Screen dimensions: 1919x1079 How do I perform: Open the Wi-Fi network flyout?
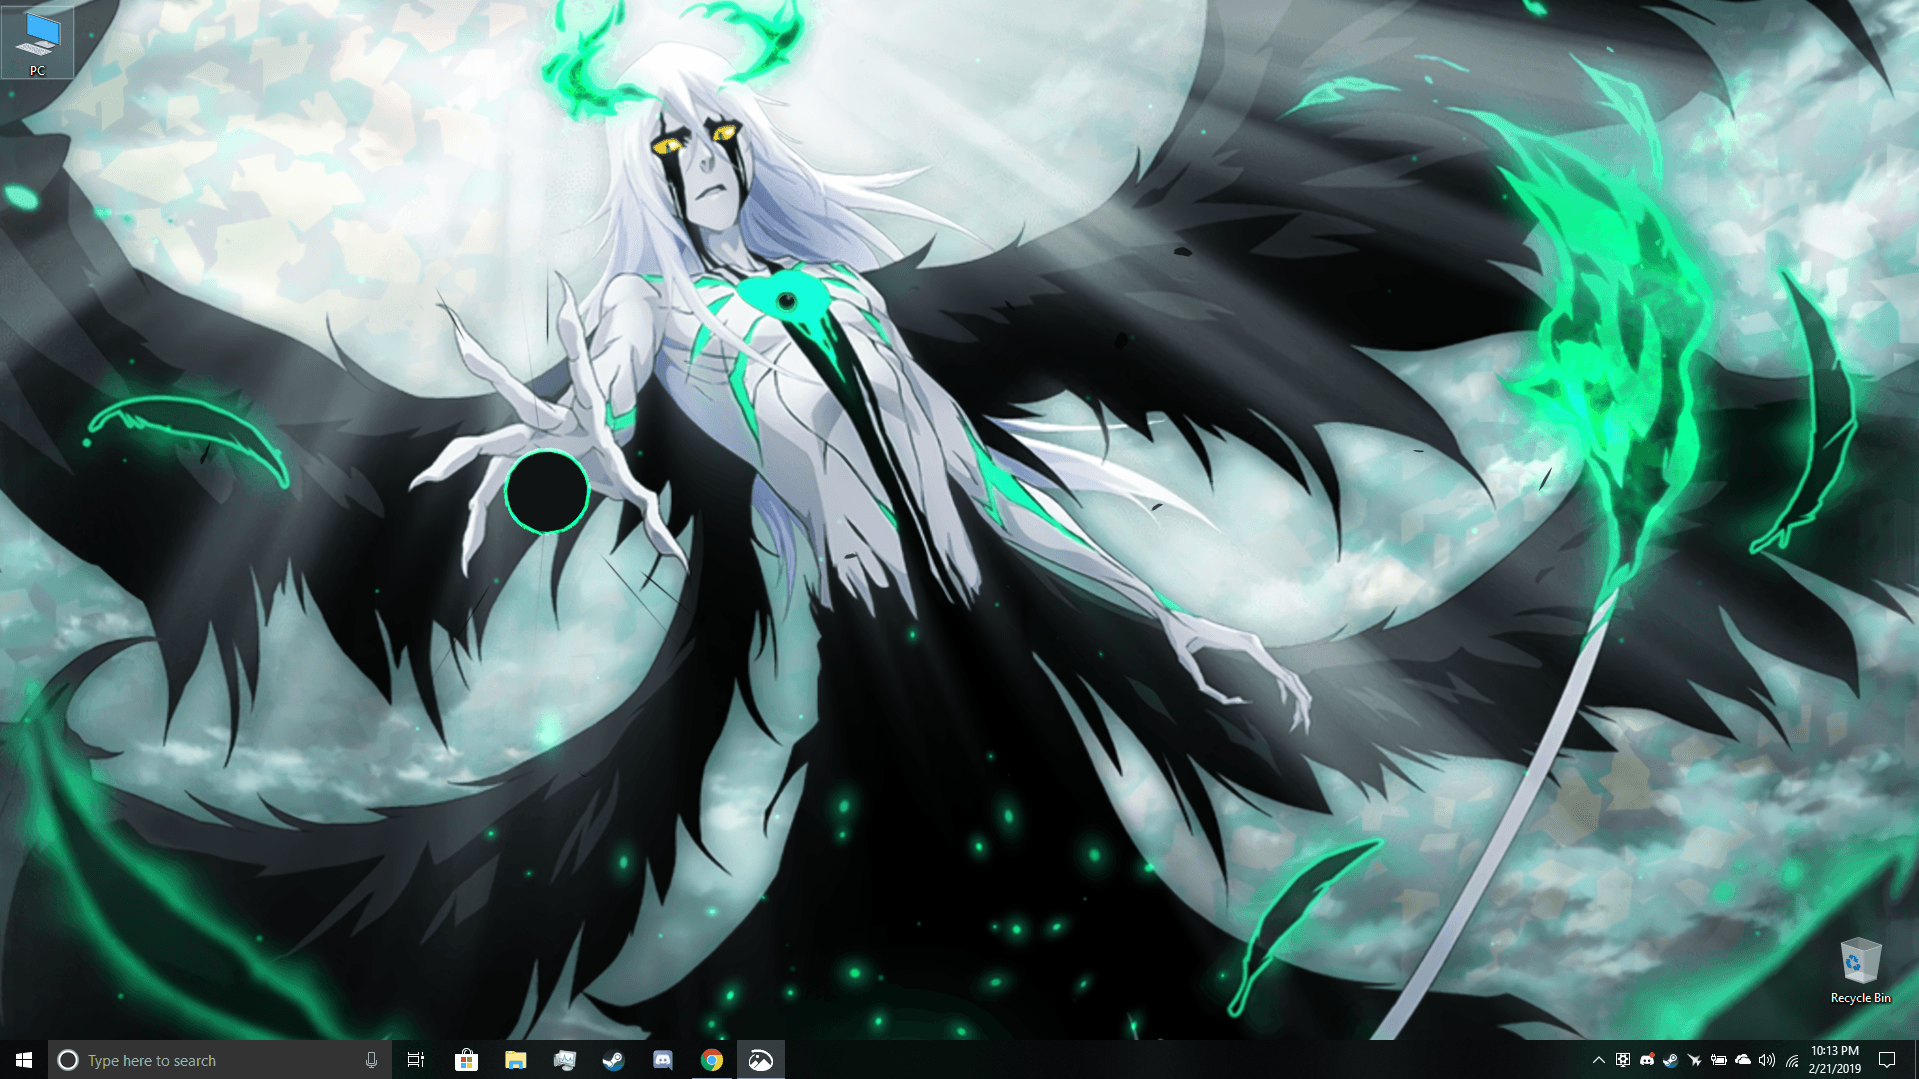coord(1792,1060)
